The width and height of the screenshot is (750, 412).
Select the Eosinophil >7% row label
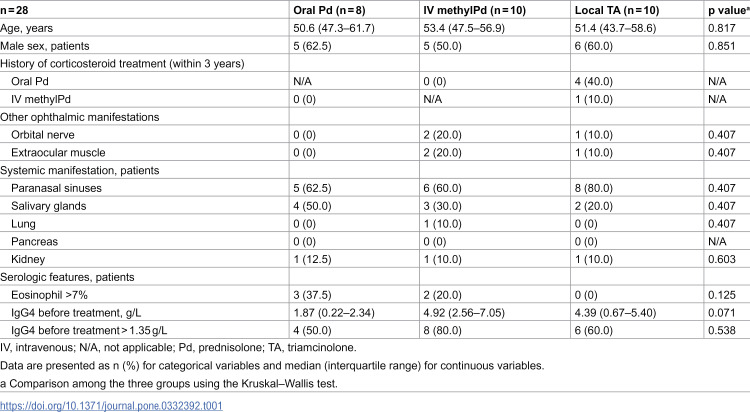(x=49, y=295)
